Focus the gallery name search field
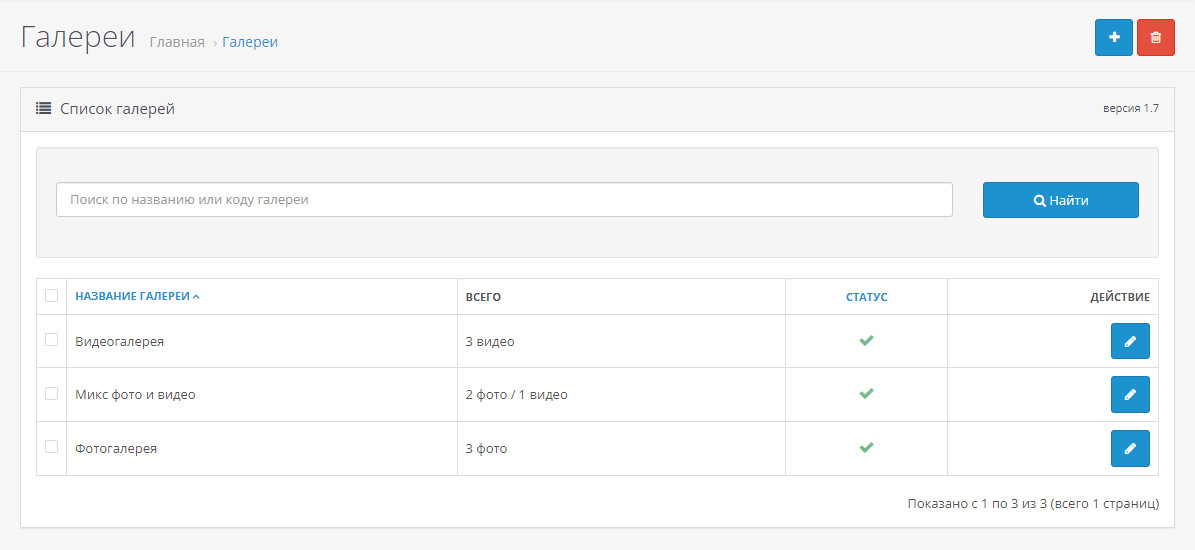Screen dimensions: 1195x550 click(504, 200)
